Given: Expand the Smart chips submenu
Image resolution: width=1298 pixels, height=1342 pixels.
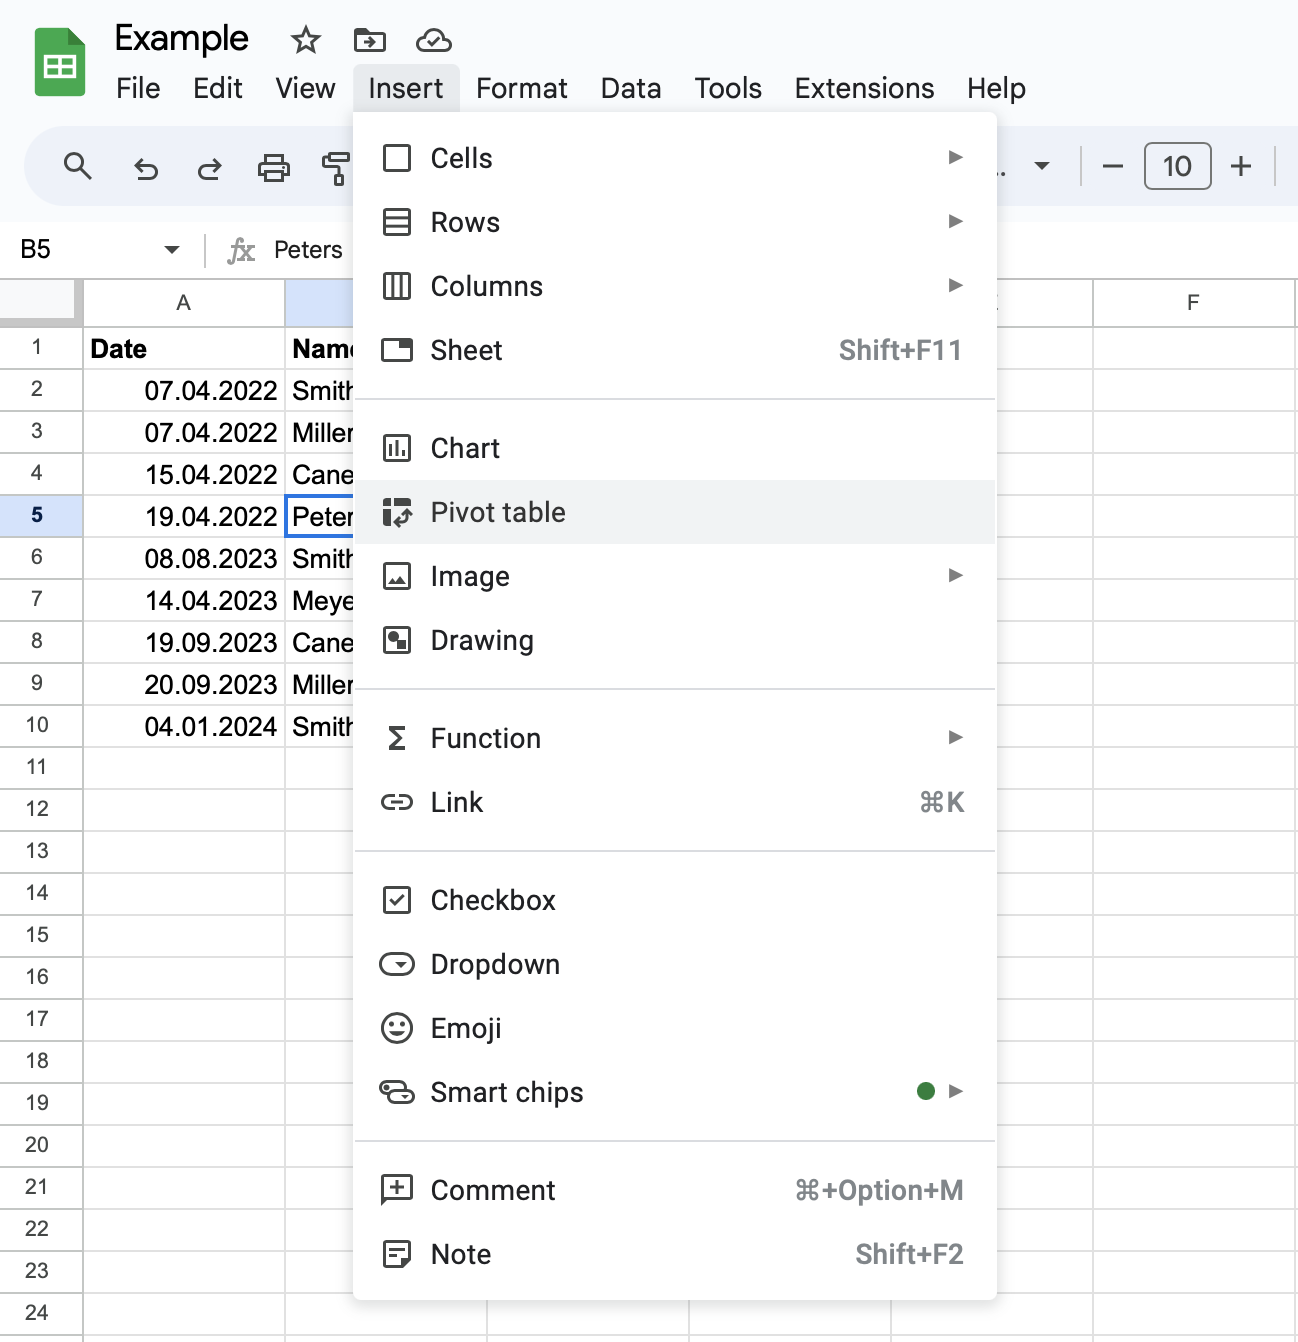Looking at the screenshot, I should coord(956,1091).
